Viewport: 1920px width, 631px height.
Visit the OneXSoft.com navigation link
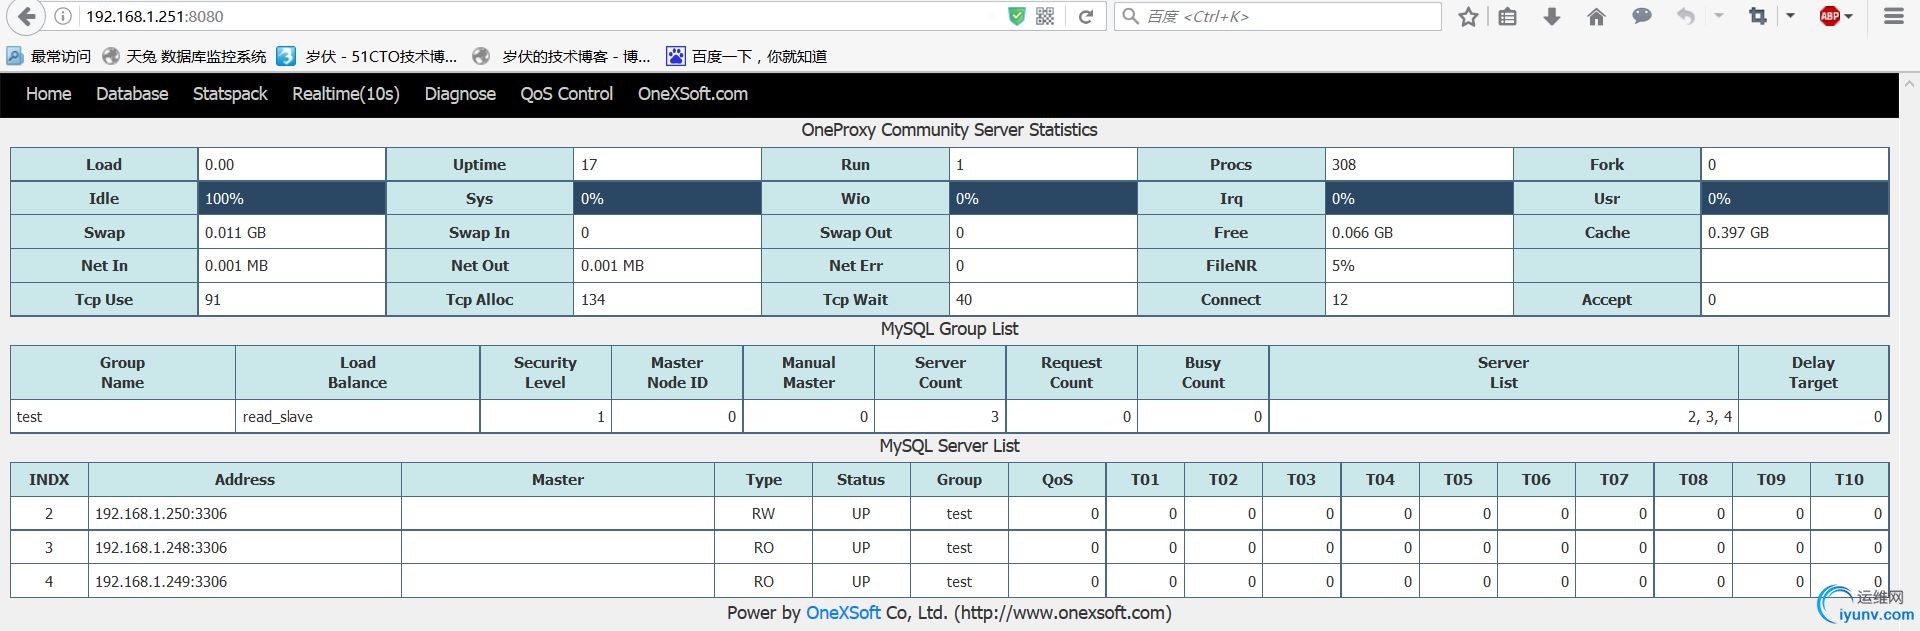[x=693, y=94]
